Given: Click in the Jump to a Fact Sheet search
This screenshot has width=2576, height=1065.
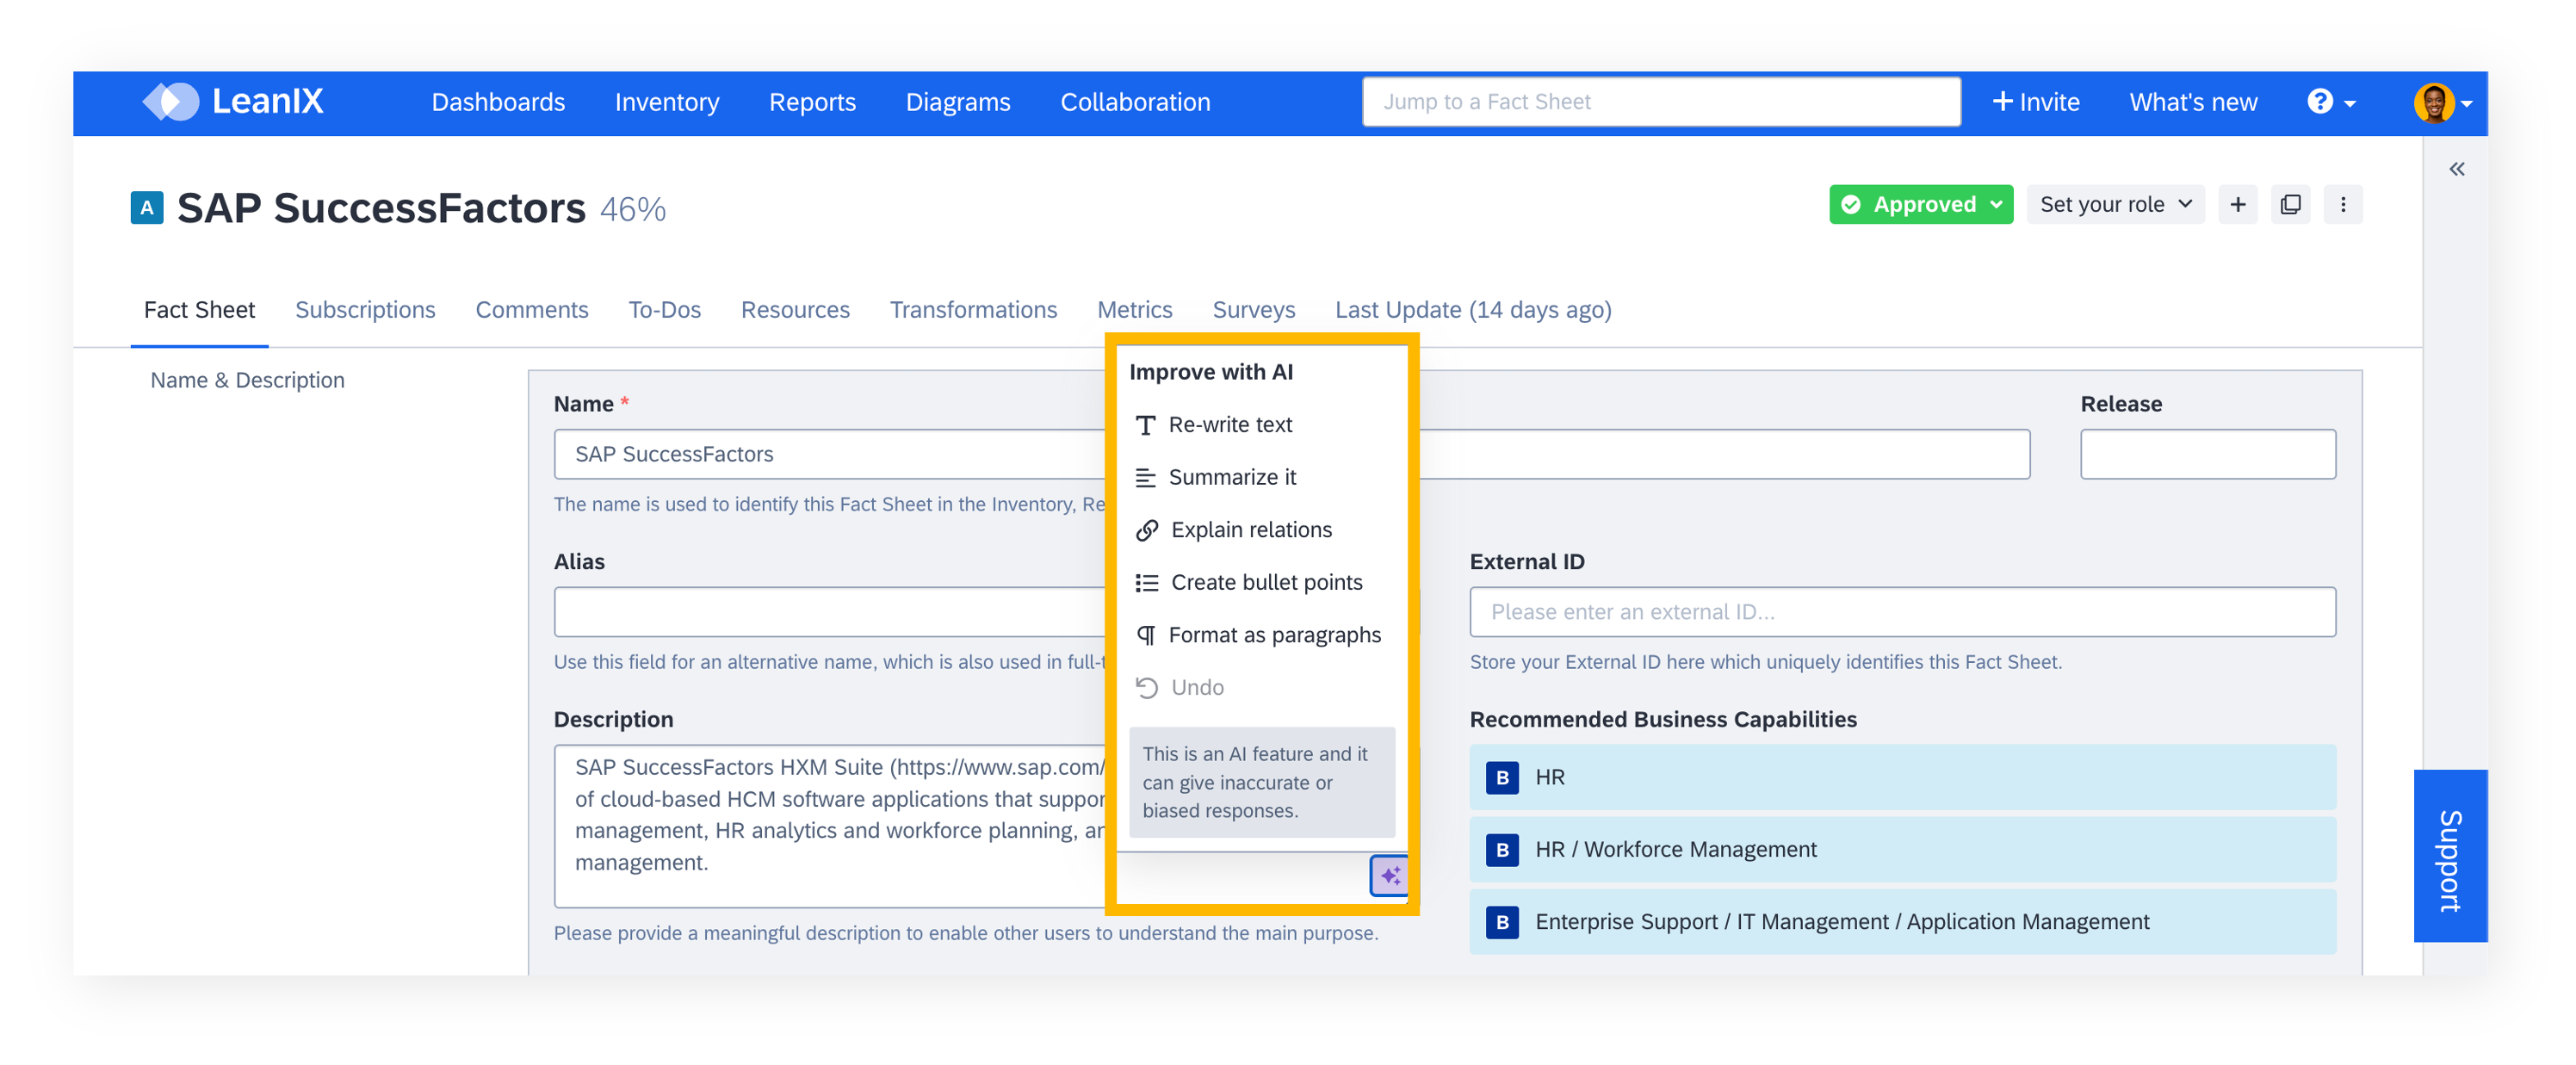Looking at the screenshot, I should [x=1660, y=102].
